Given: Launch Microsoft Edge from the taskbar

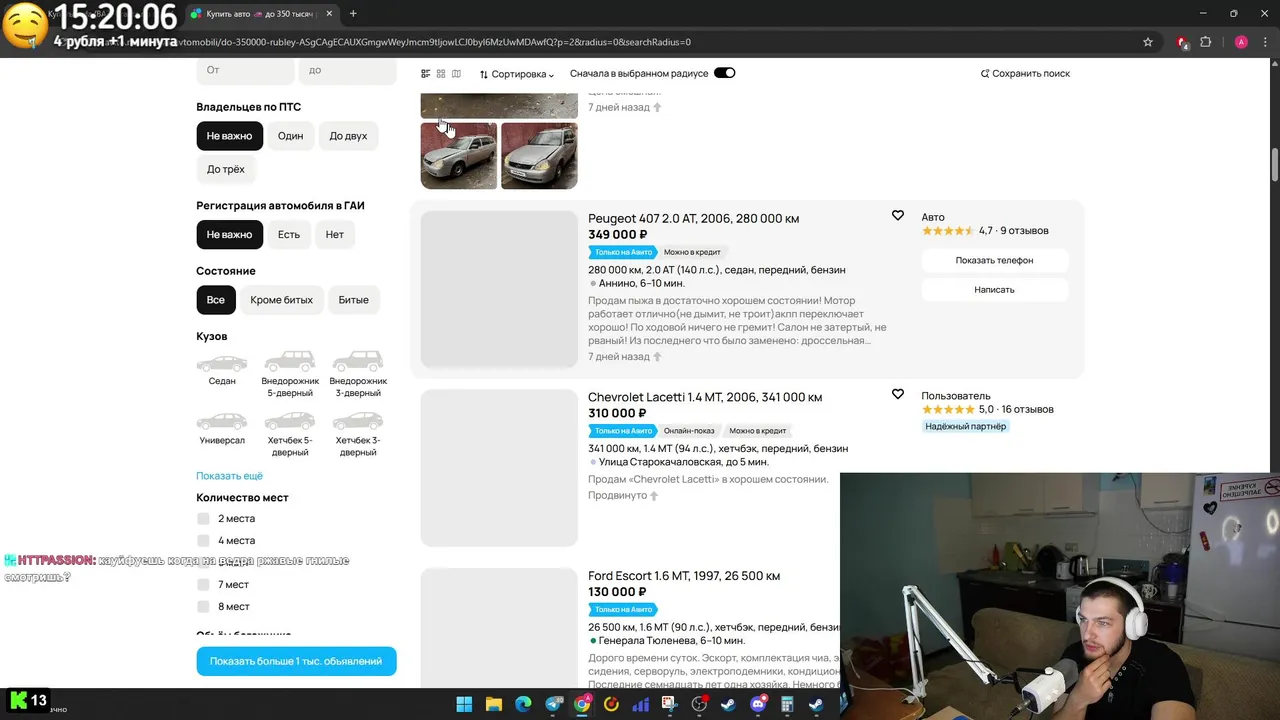Looking at the screenshot, I should click(x=523, y=705).
